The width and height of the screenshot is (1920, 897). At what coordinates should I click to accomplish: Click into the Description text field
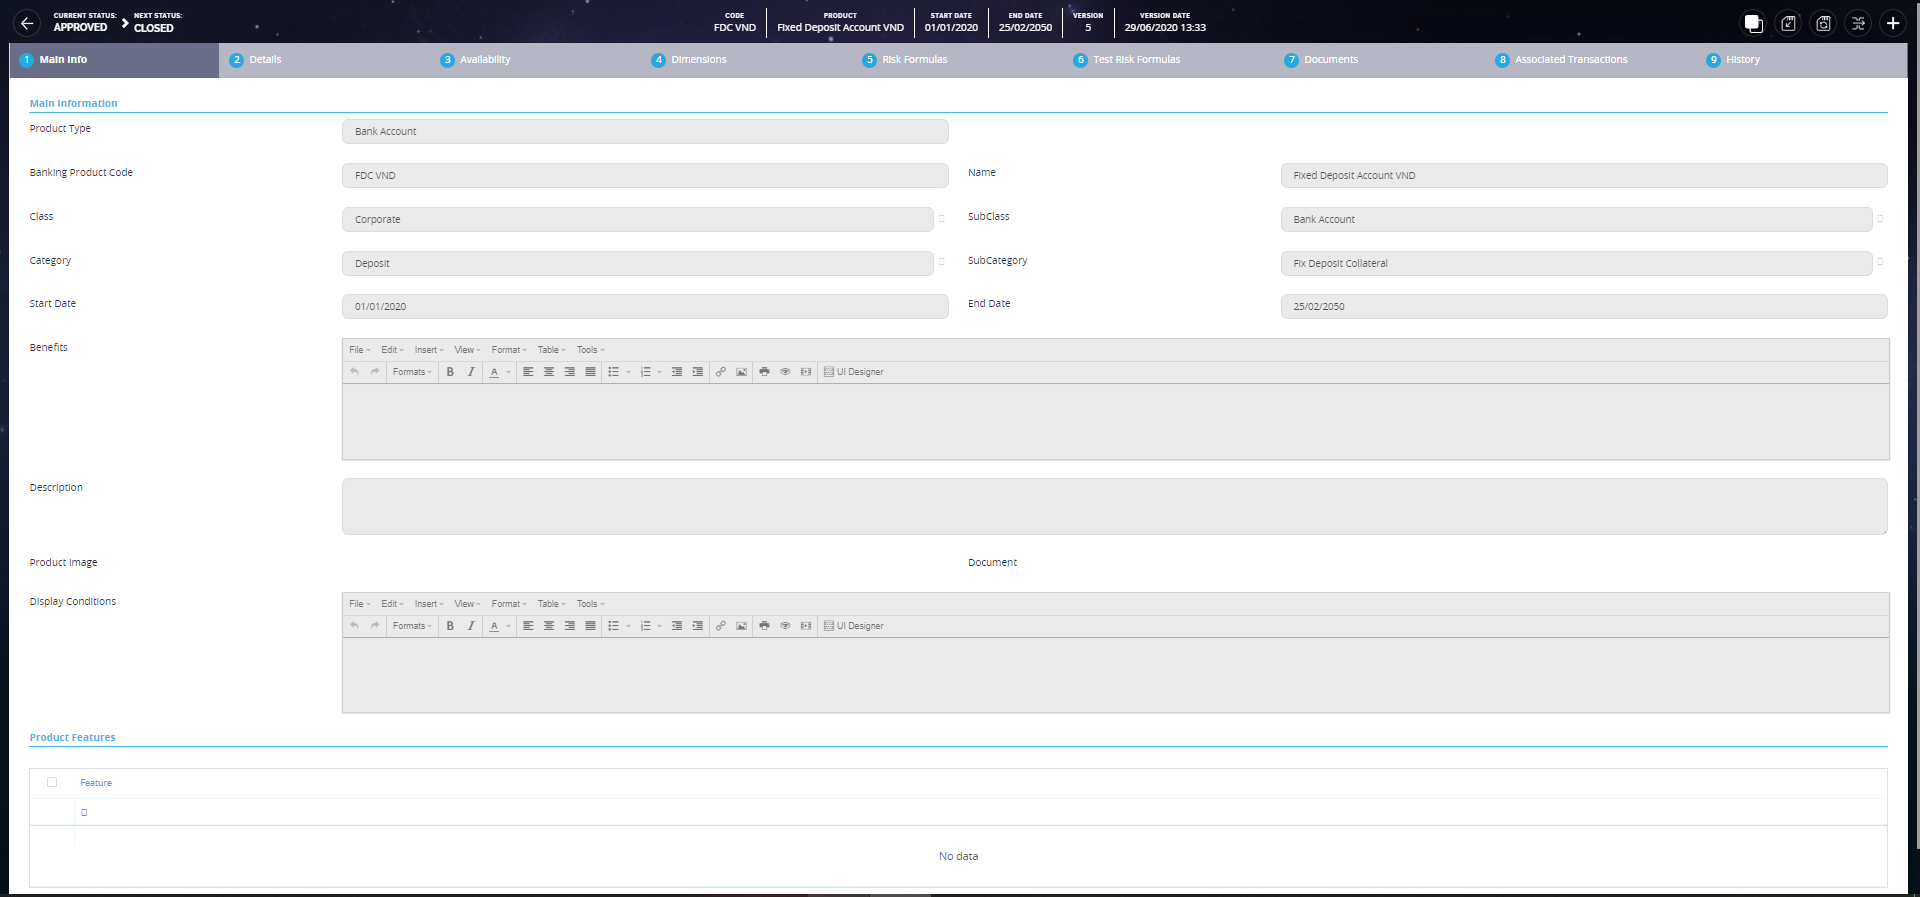1114,506
